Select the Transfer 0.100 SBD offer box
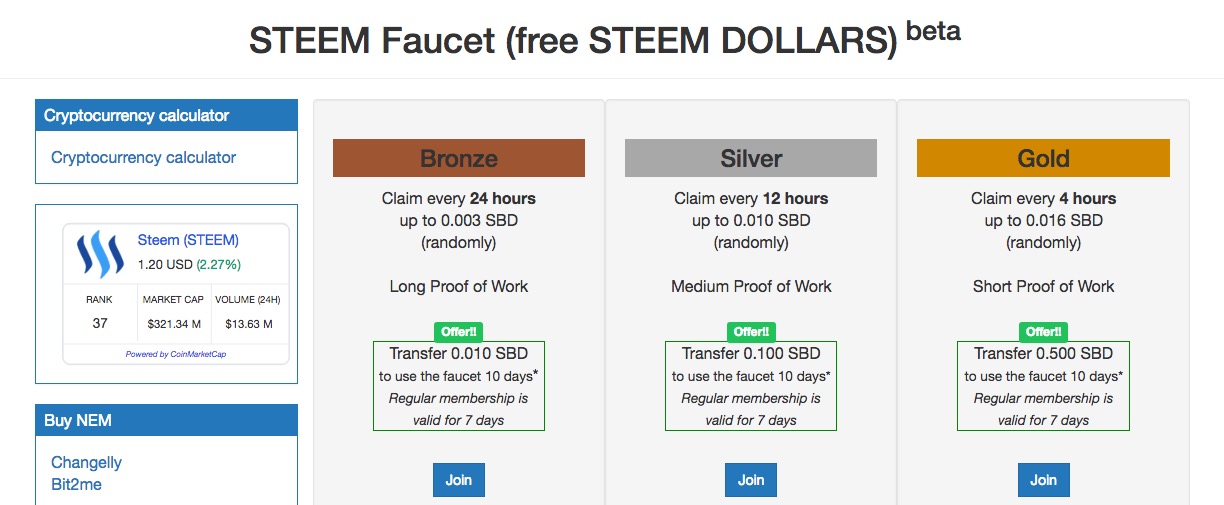Viewport: 1224px width, 505px height. click(x=751, y=386)
